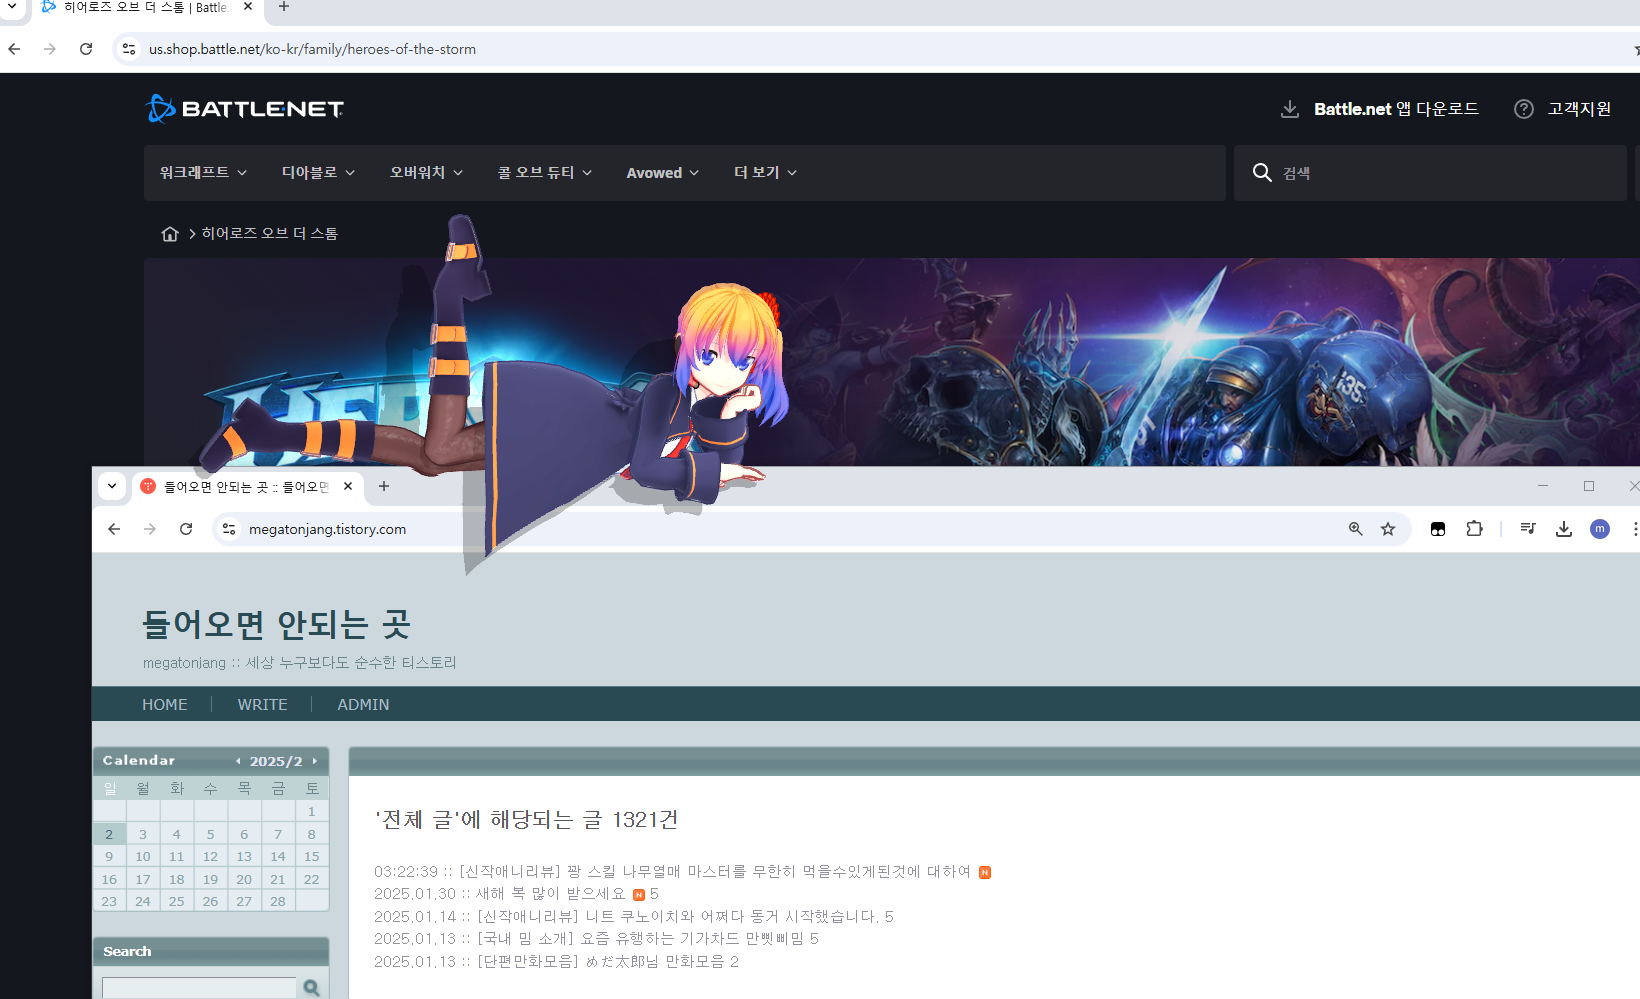
Task: Open site info for us.shop.battle.net
Action: coord(129,49)
